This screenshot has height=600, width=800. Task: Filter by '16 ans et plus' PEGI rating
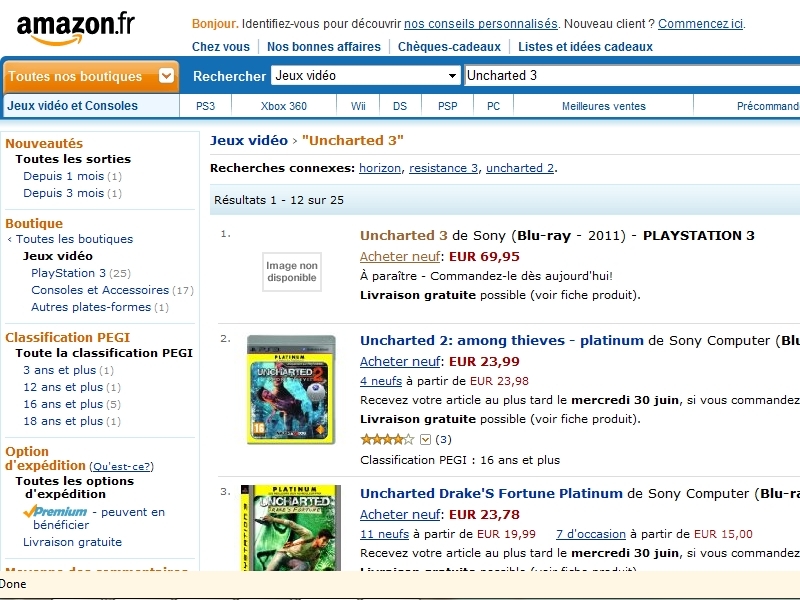click(x=63, y=404)
